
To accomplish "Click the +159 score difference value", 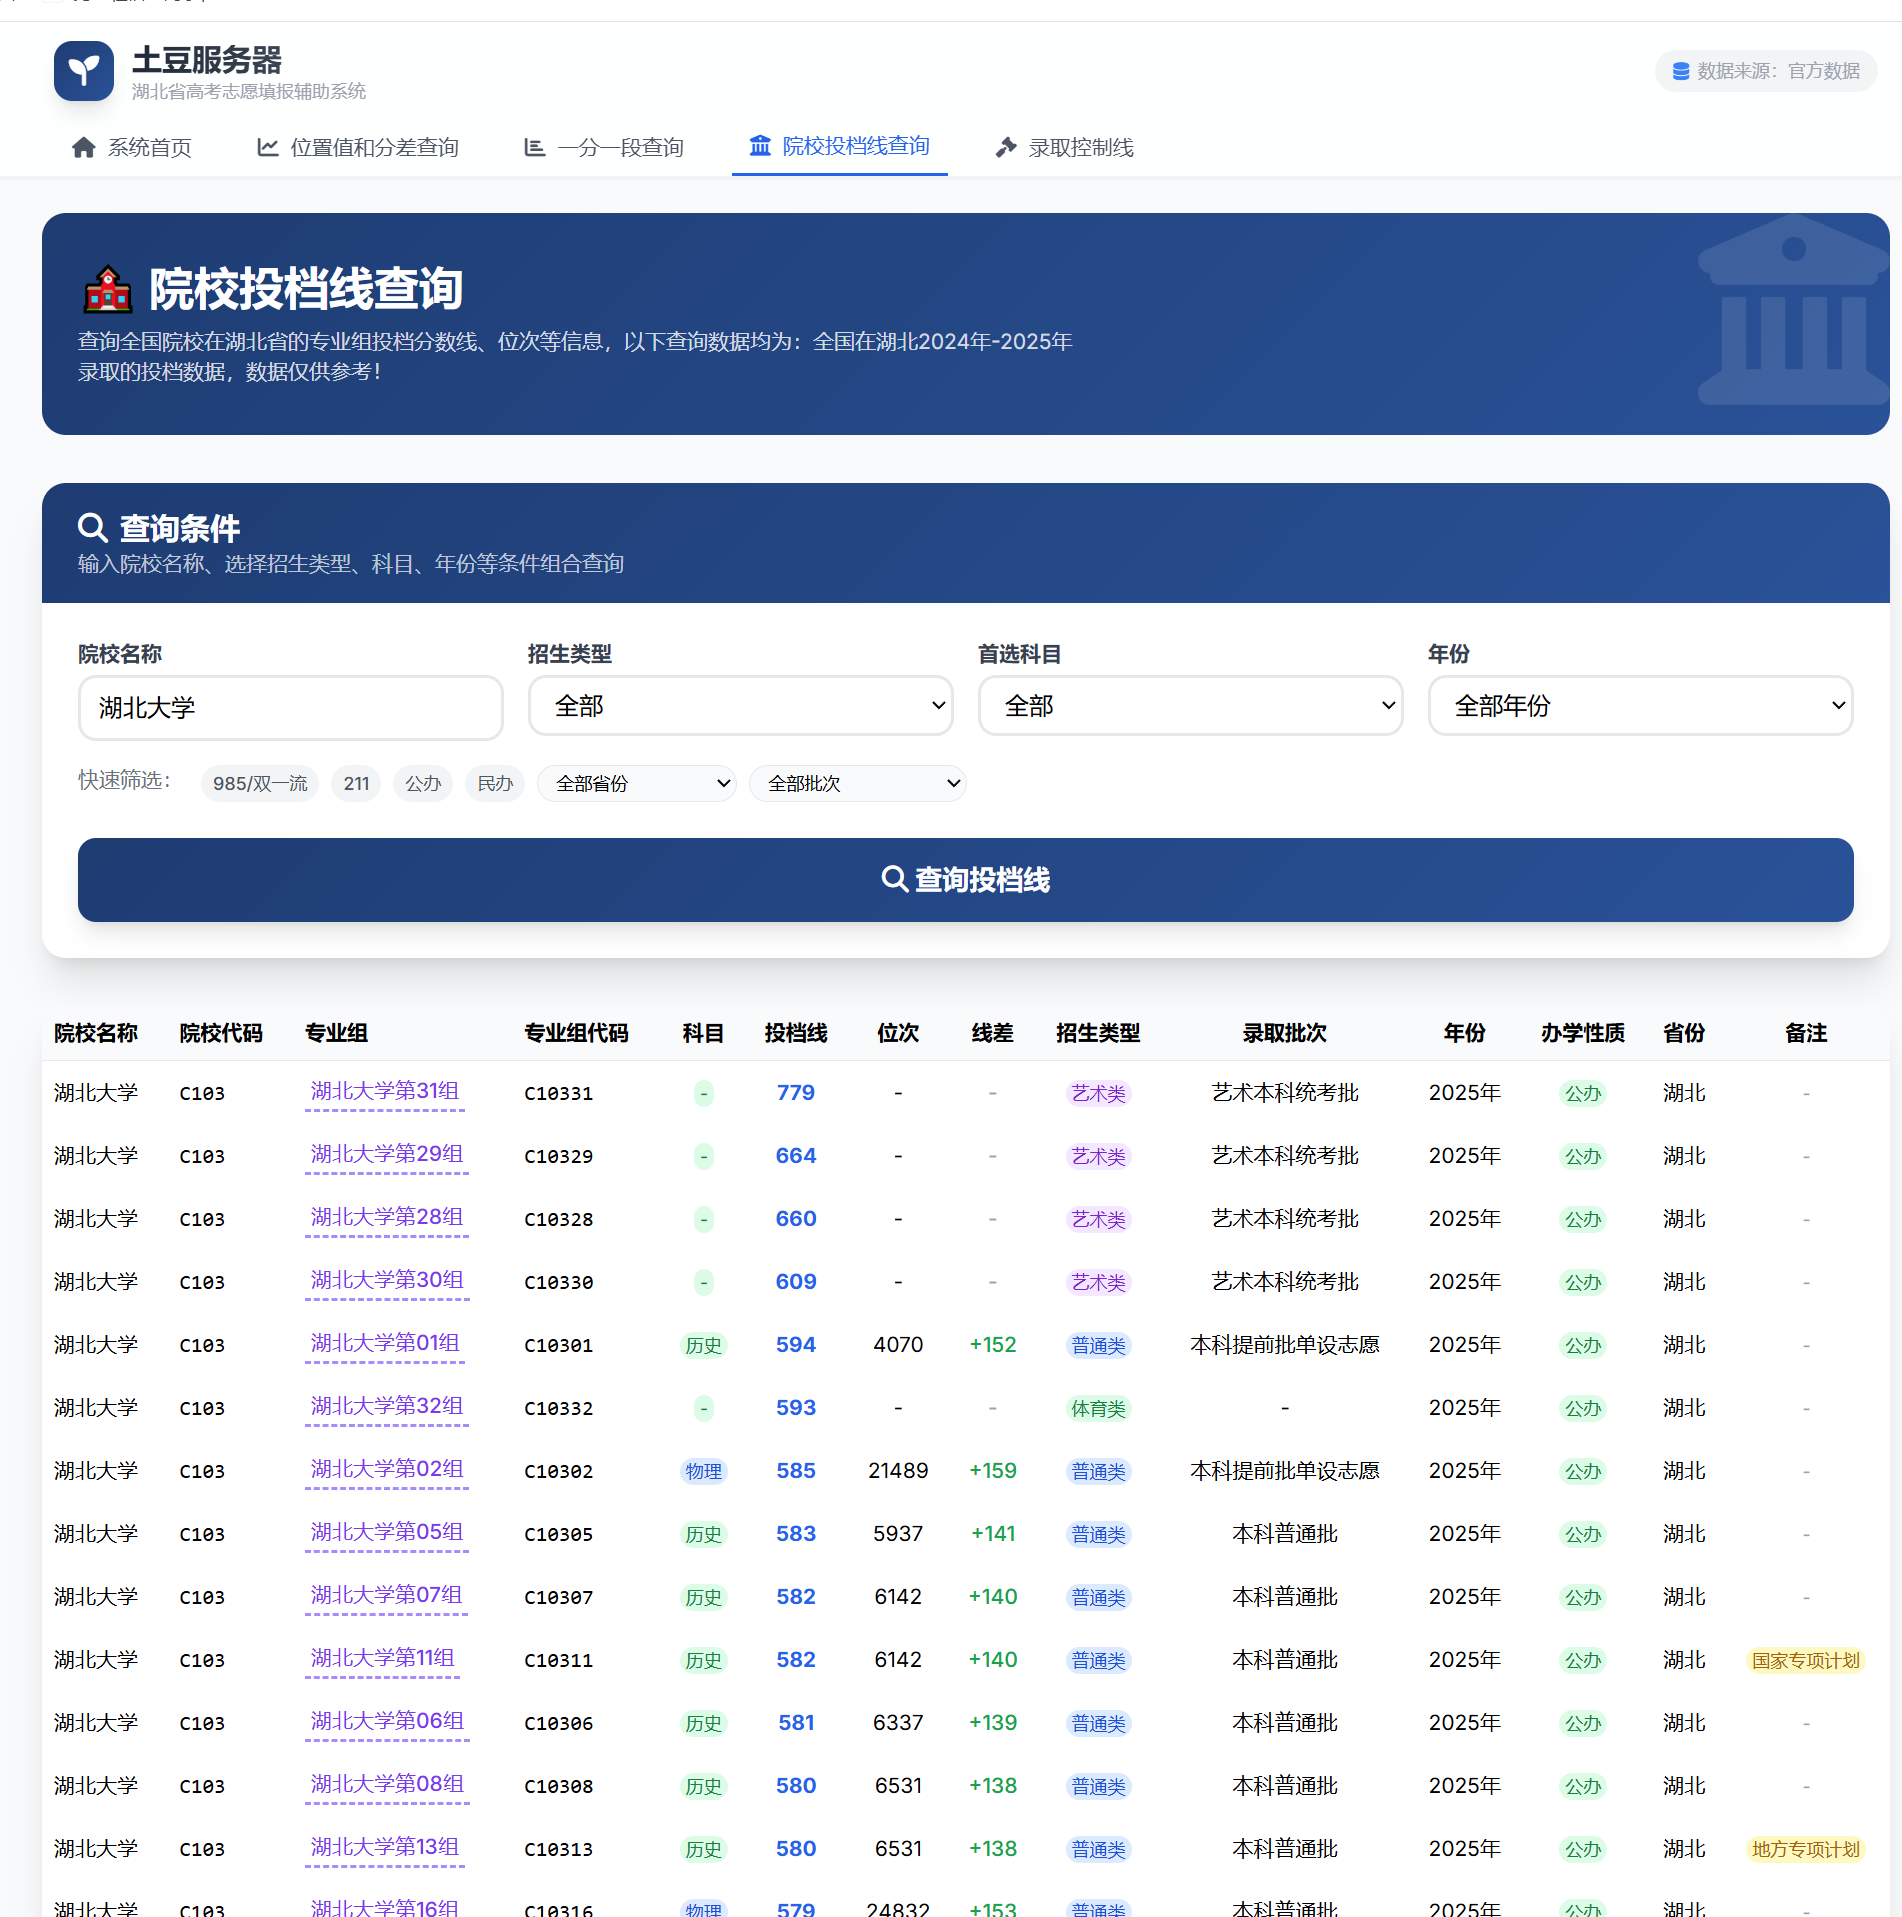I will coord(993,1471).
